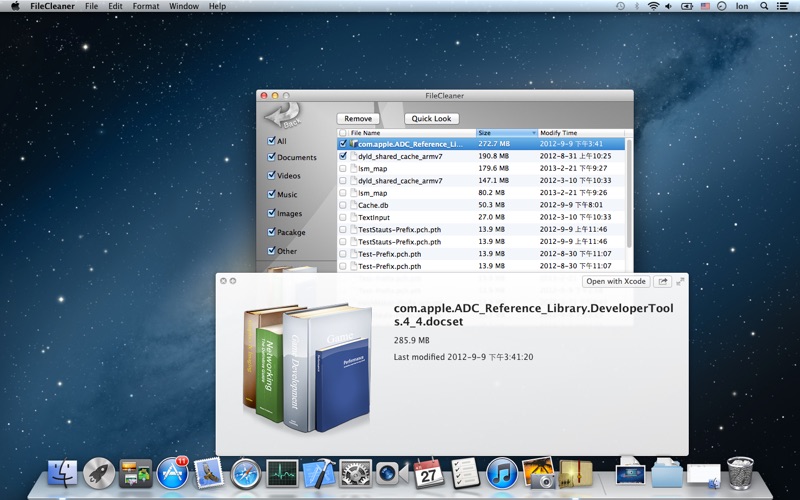Click the 2012-3-10 下午10:33 time for TextInput

(576, 217)
